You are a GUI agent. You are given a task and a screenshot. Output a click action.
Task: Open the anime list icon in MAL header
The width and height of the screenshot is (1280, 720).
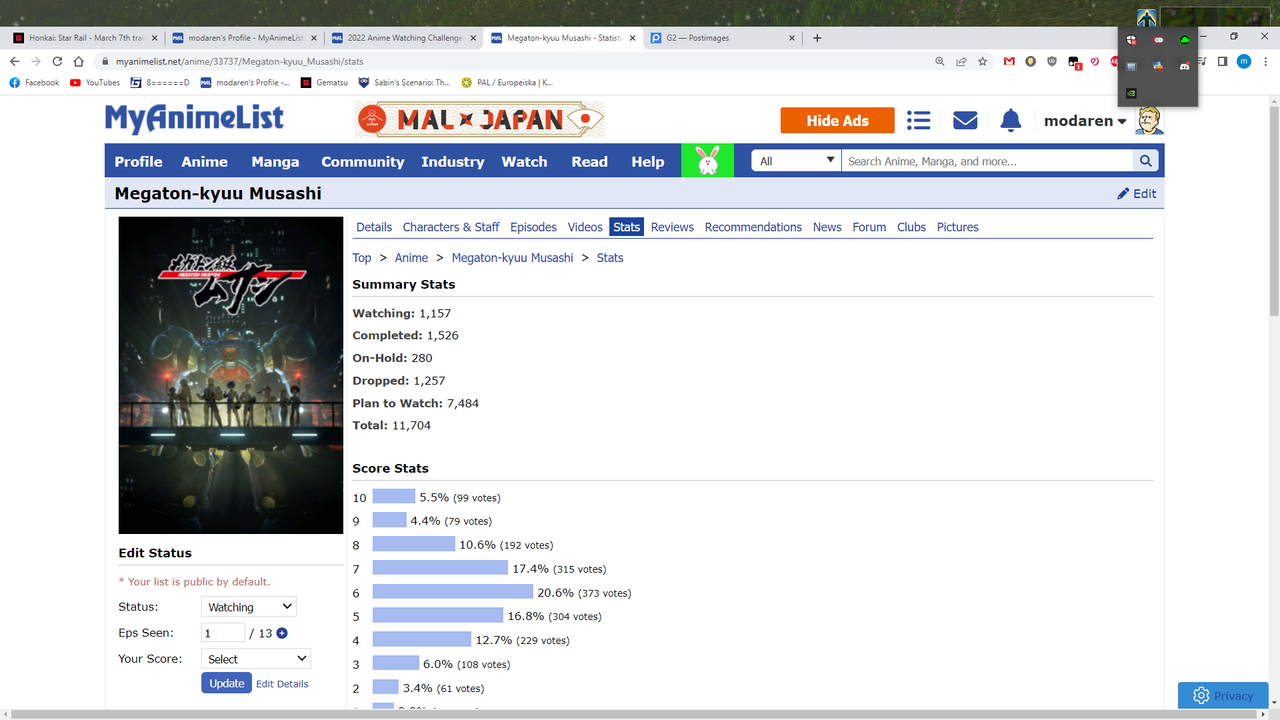[x=918, y=120]
